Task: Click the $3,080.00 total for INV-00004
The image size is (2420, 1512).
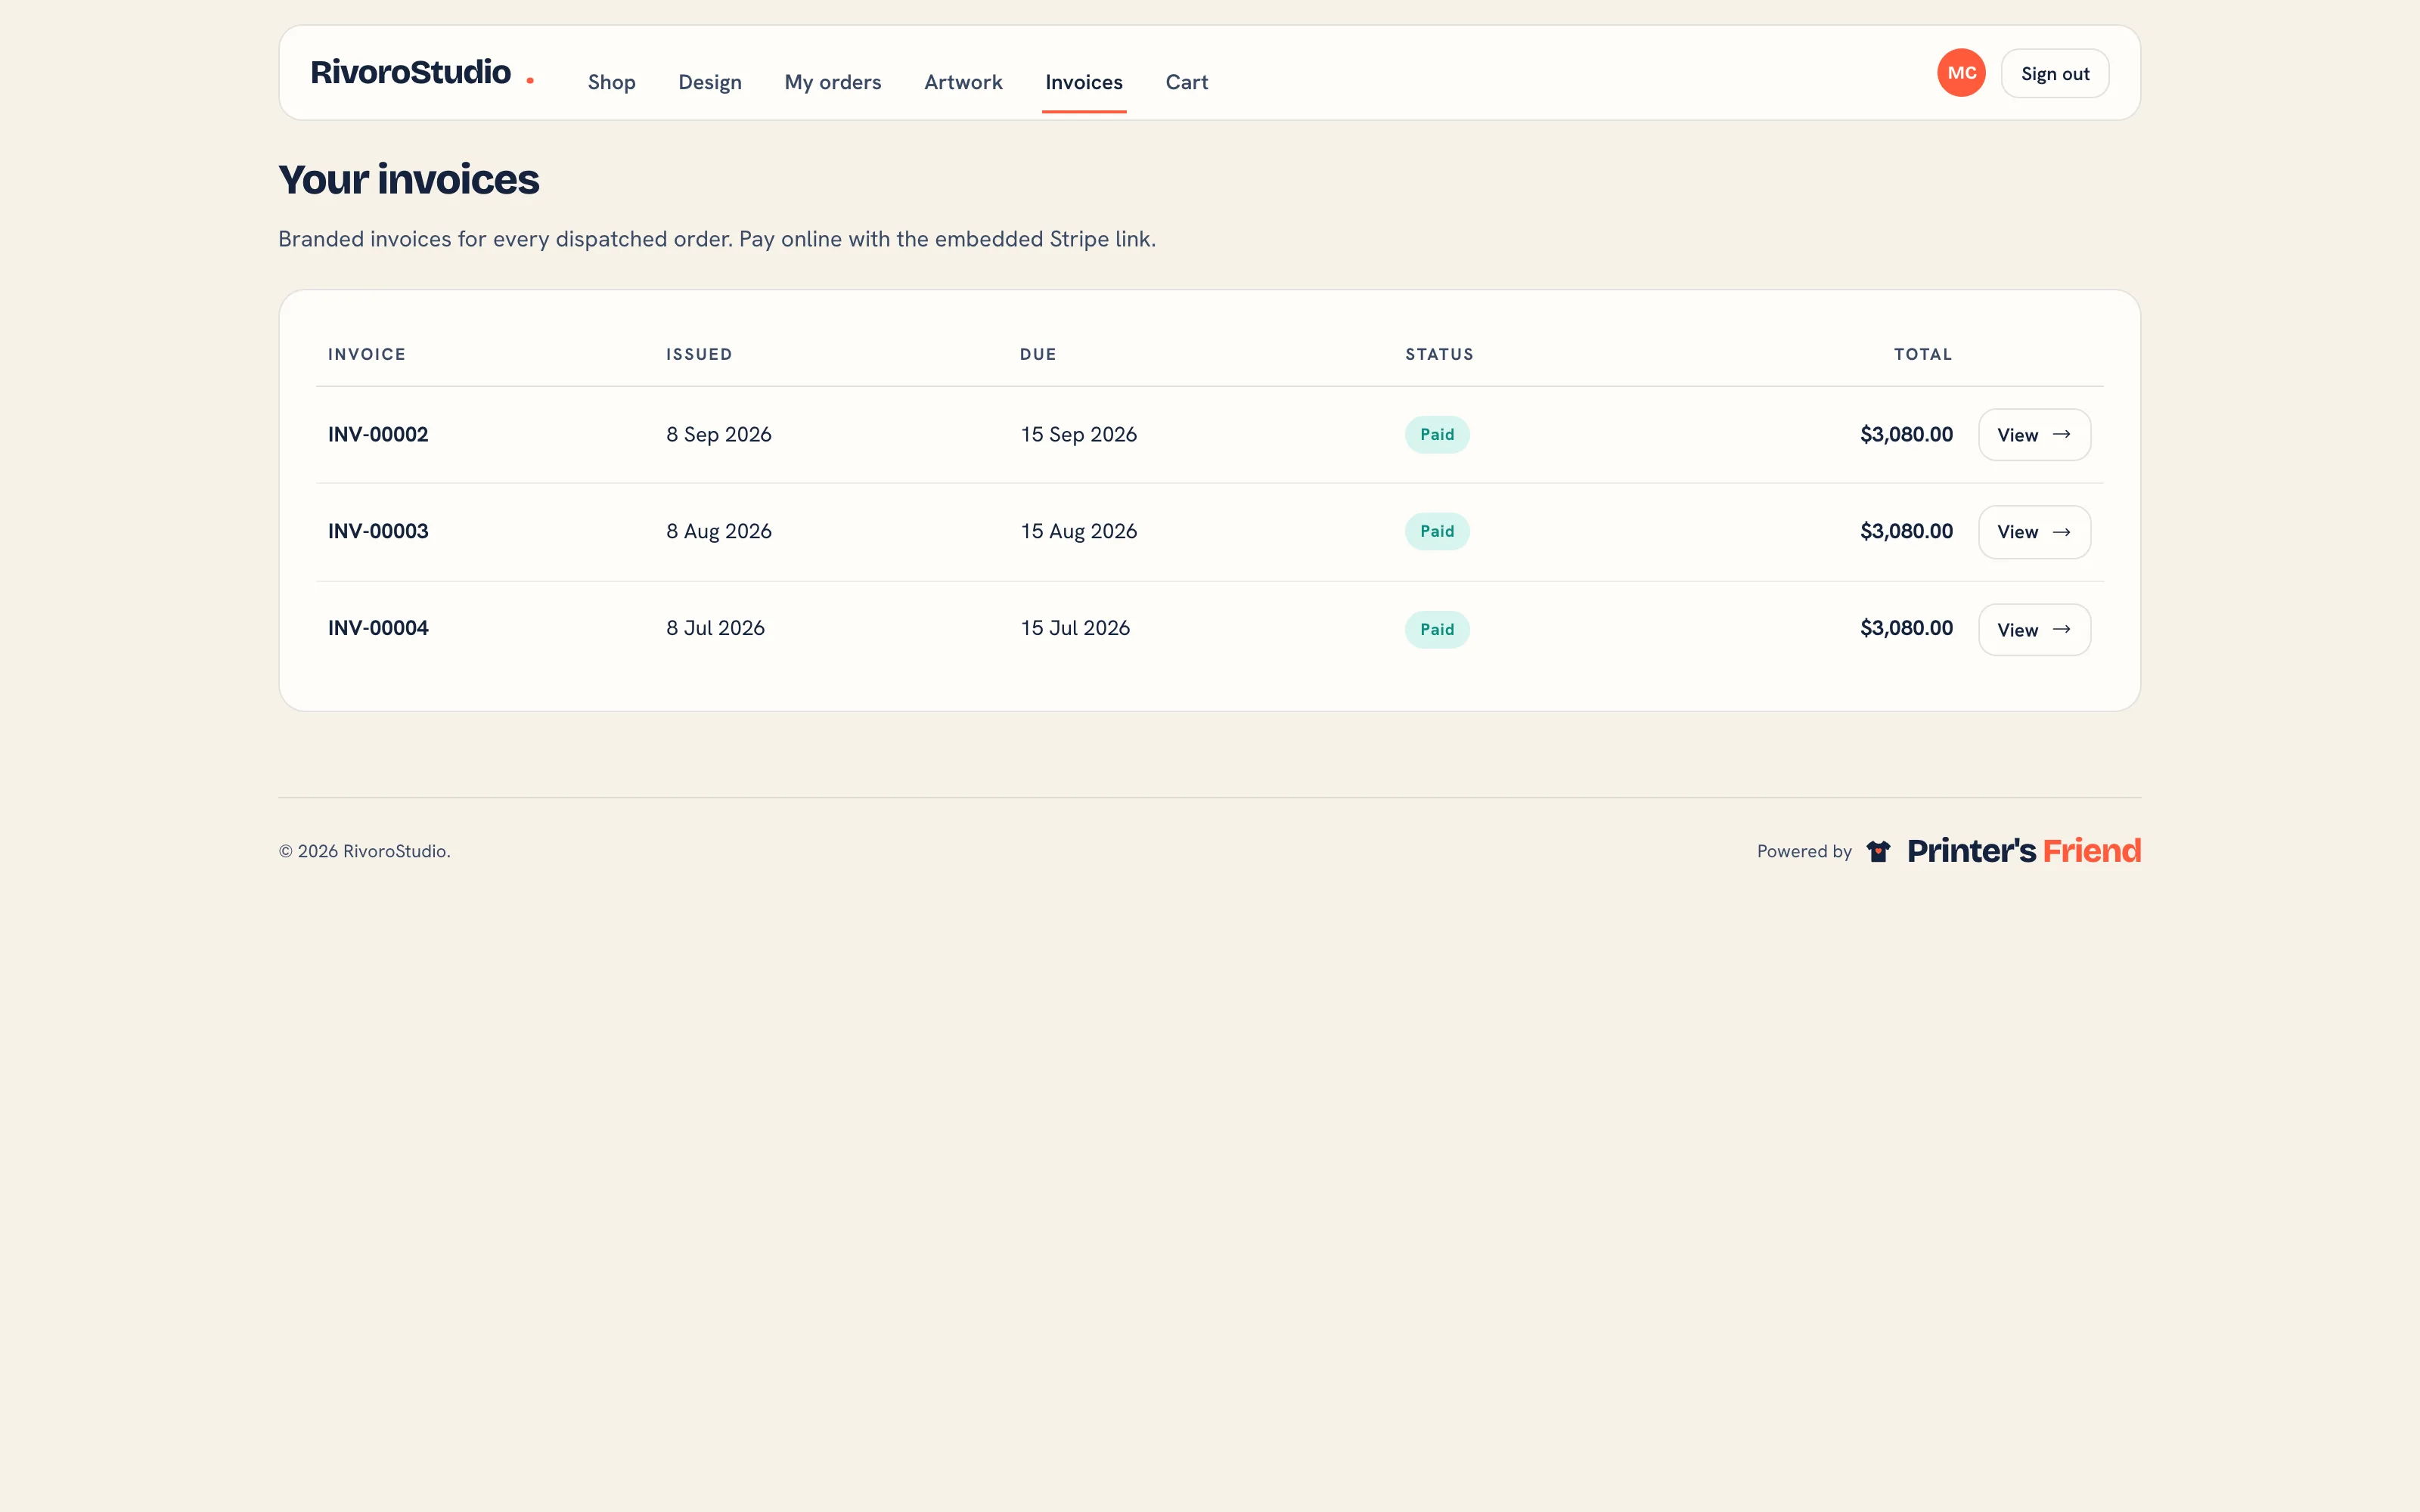Action: (1906, 628)
